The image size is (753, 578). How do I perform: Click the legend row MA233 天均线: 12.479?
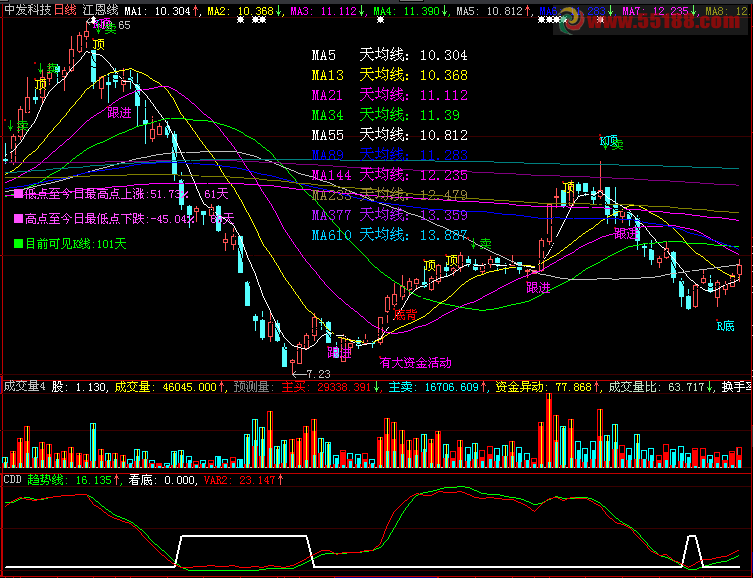tap(389, 195)
